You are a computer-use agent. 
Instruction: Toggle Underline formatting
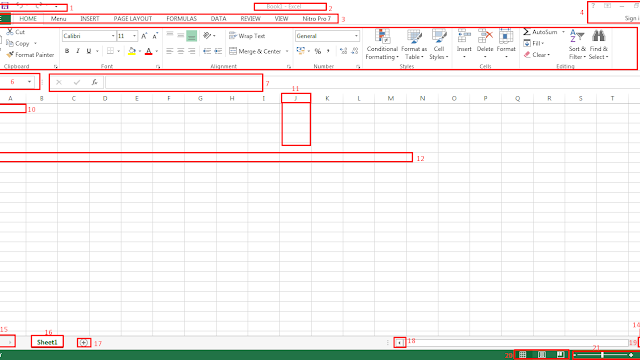point(89,51)
